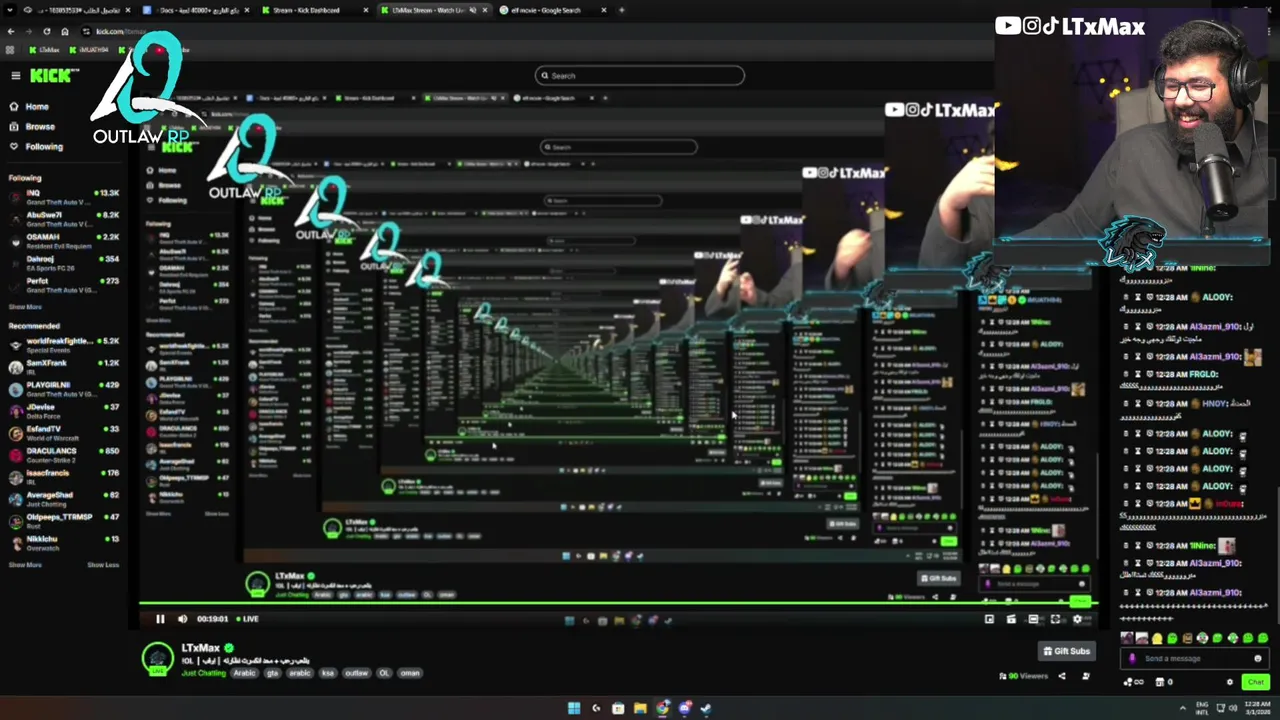Open Perfct channel in the sidebar
This screenshot has width=1280, height=720.
(64, 284)
